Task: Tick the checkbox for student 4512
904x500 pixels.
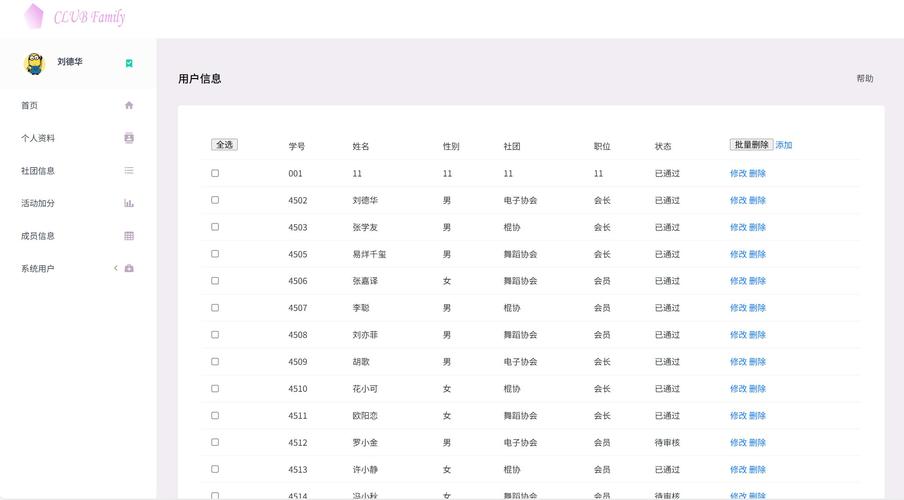Action: (x=215, y=442)
